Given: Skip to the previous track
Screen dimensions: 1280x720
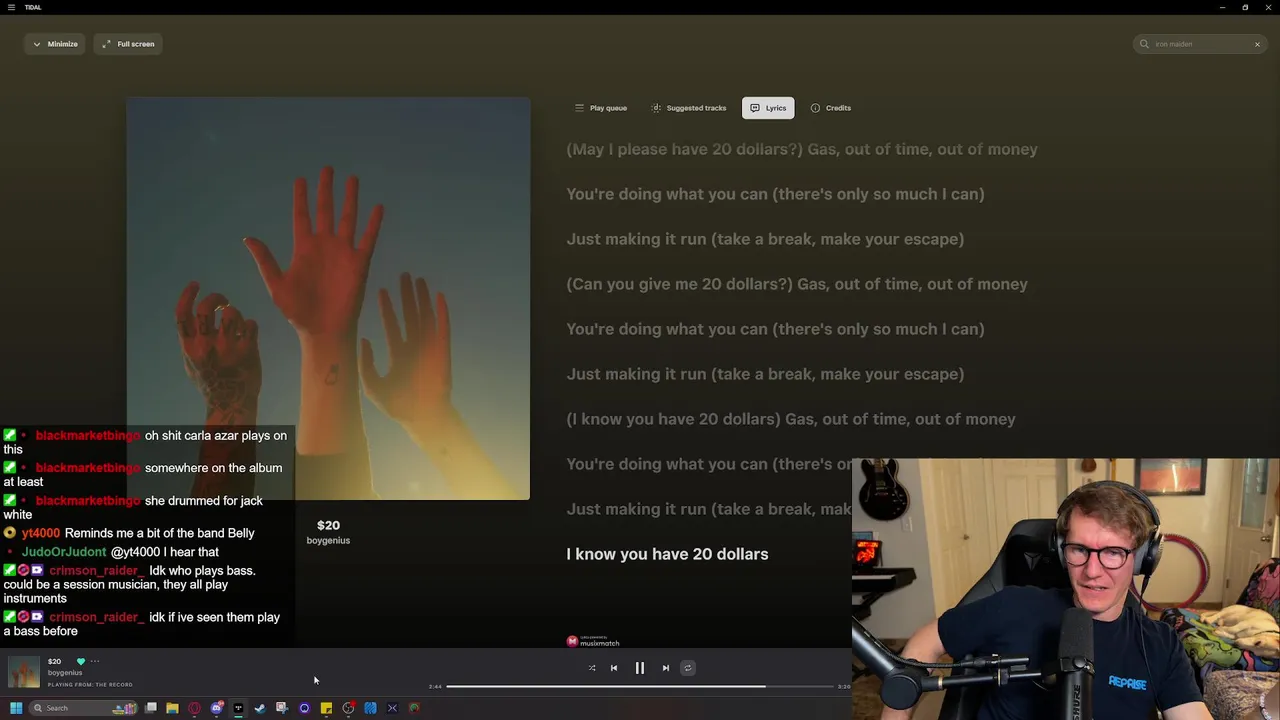Looking at the screenshot, I should [614, 668].
